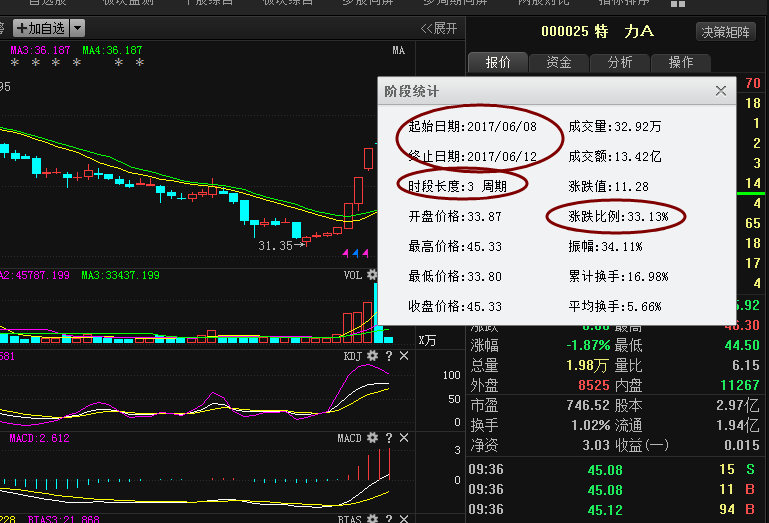Click the <<展开 expand link
The height and width of the screenshot is (523, 769).
[x=438, y=28]
